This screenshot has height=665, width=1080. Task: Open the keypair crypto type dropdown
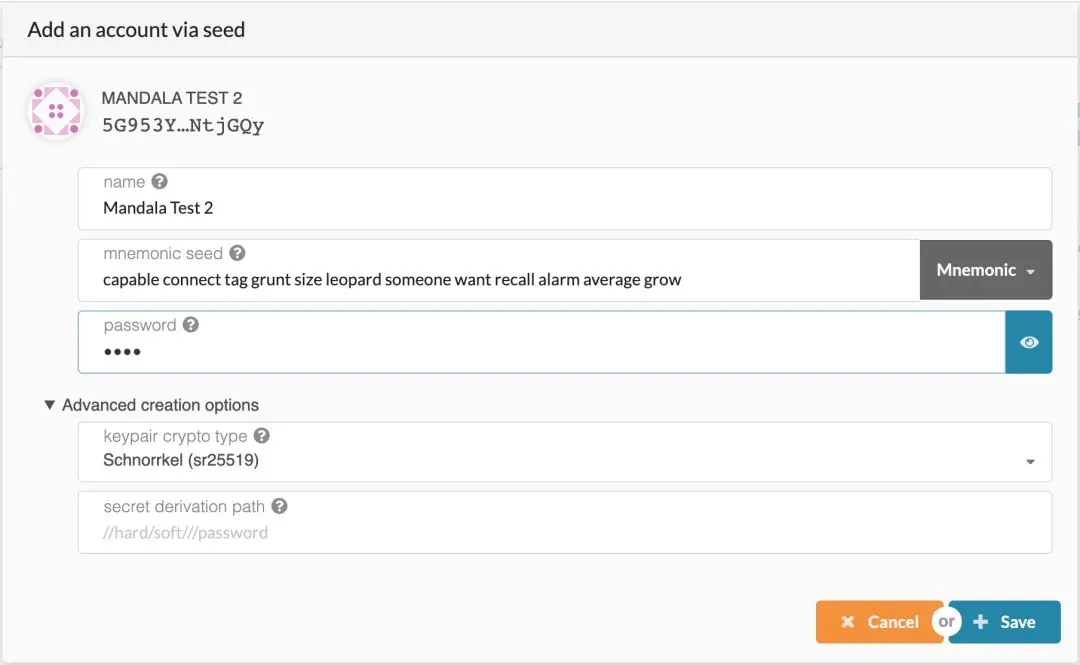tap(565, 460)
